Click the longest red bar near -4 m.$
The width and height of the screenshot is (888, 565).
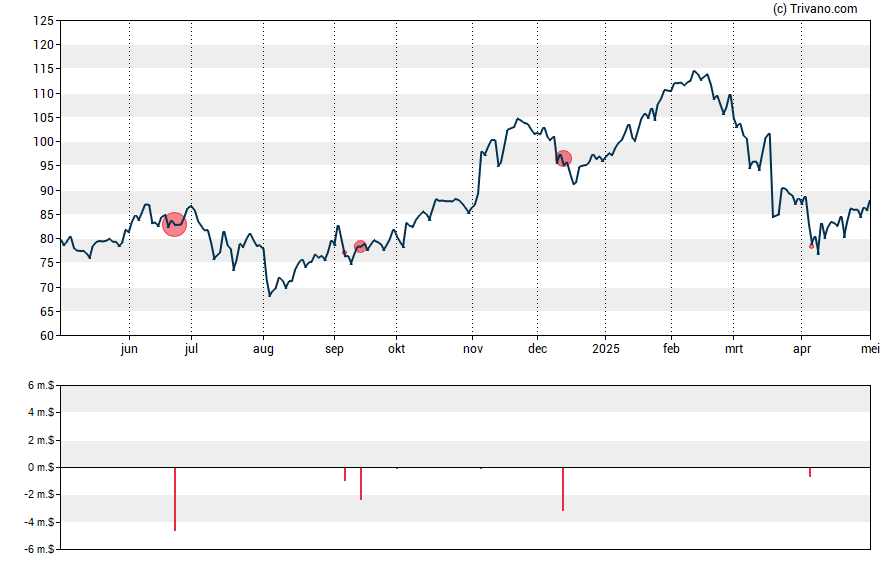point(175,499)
